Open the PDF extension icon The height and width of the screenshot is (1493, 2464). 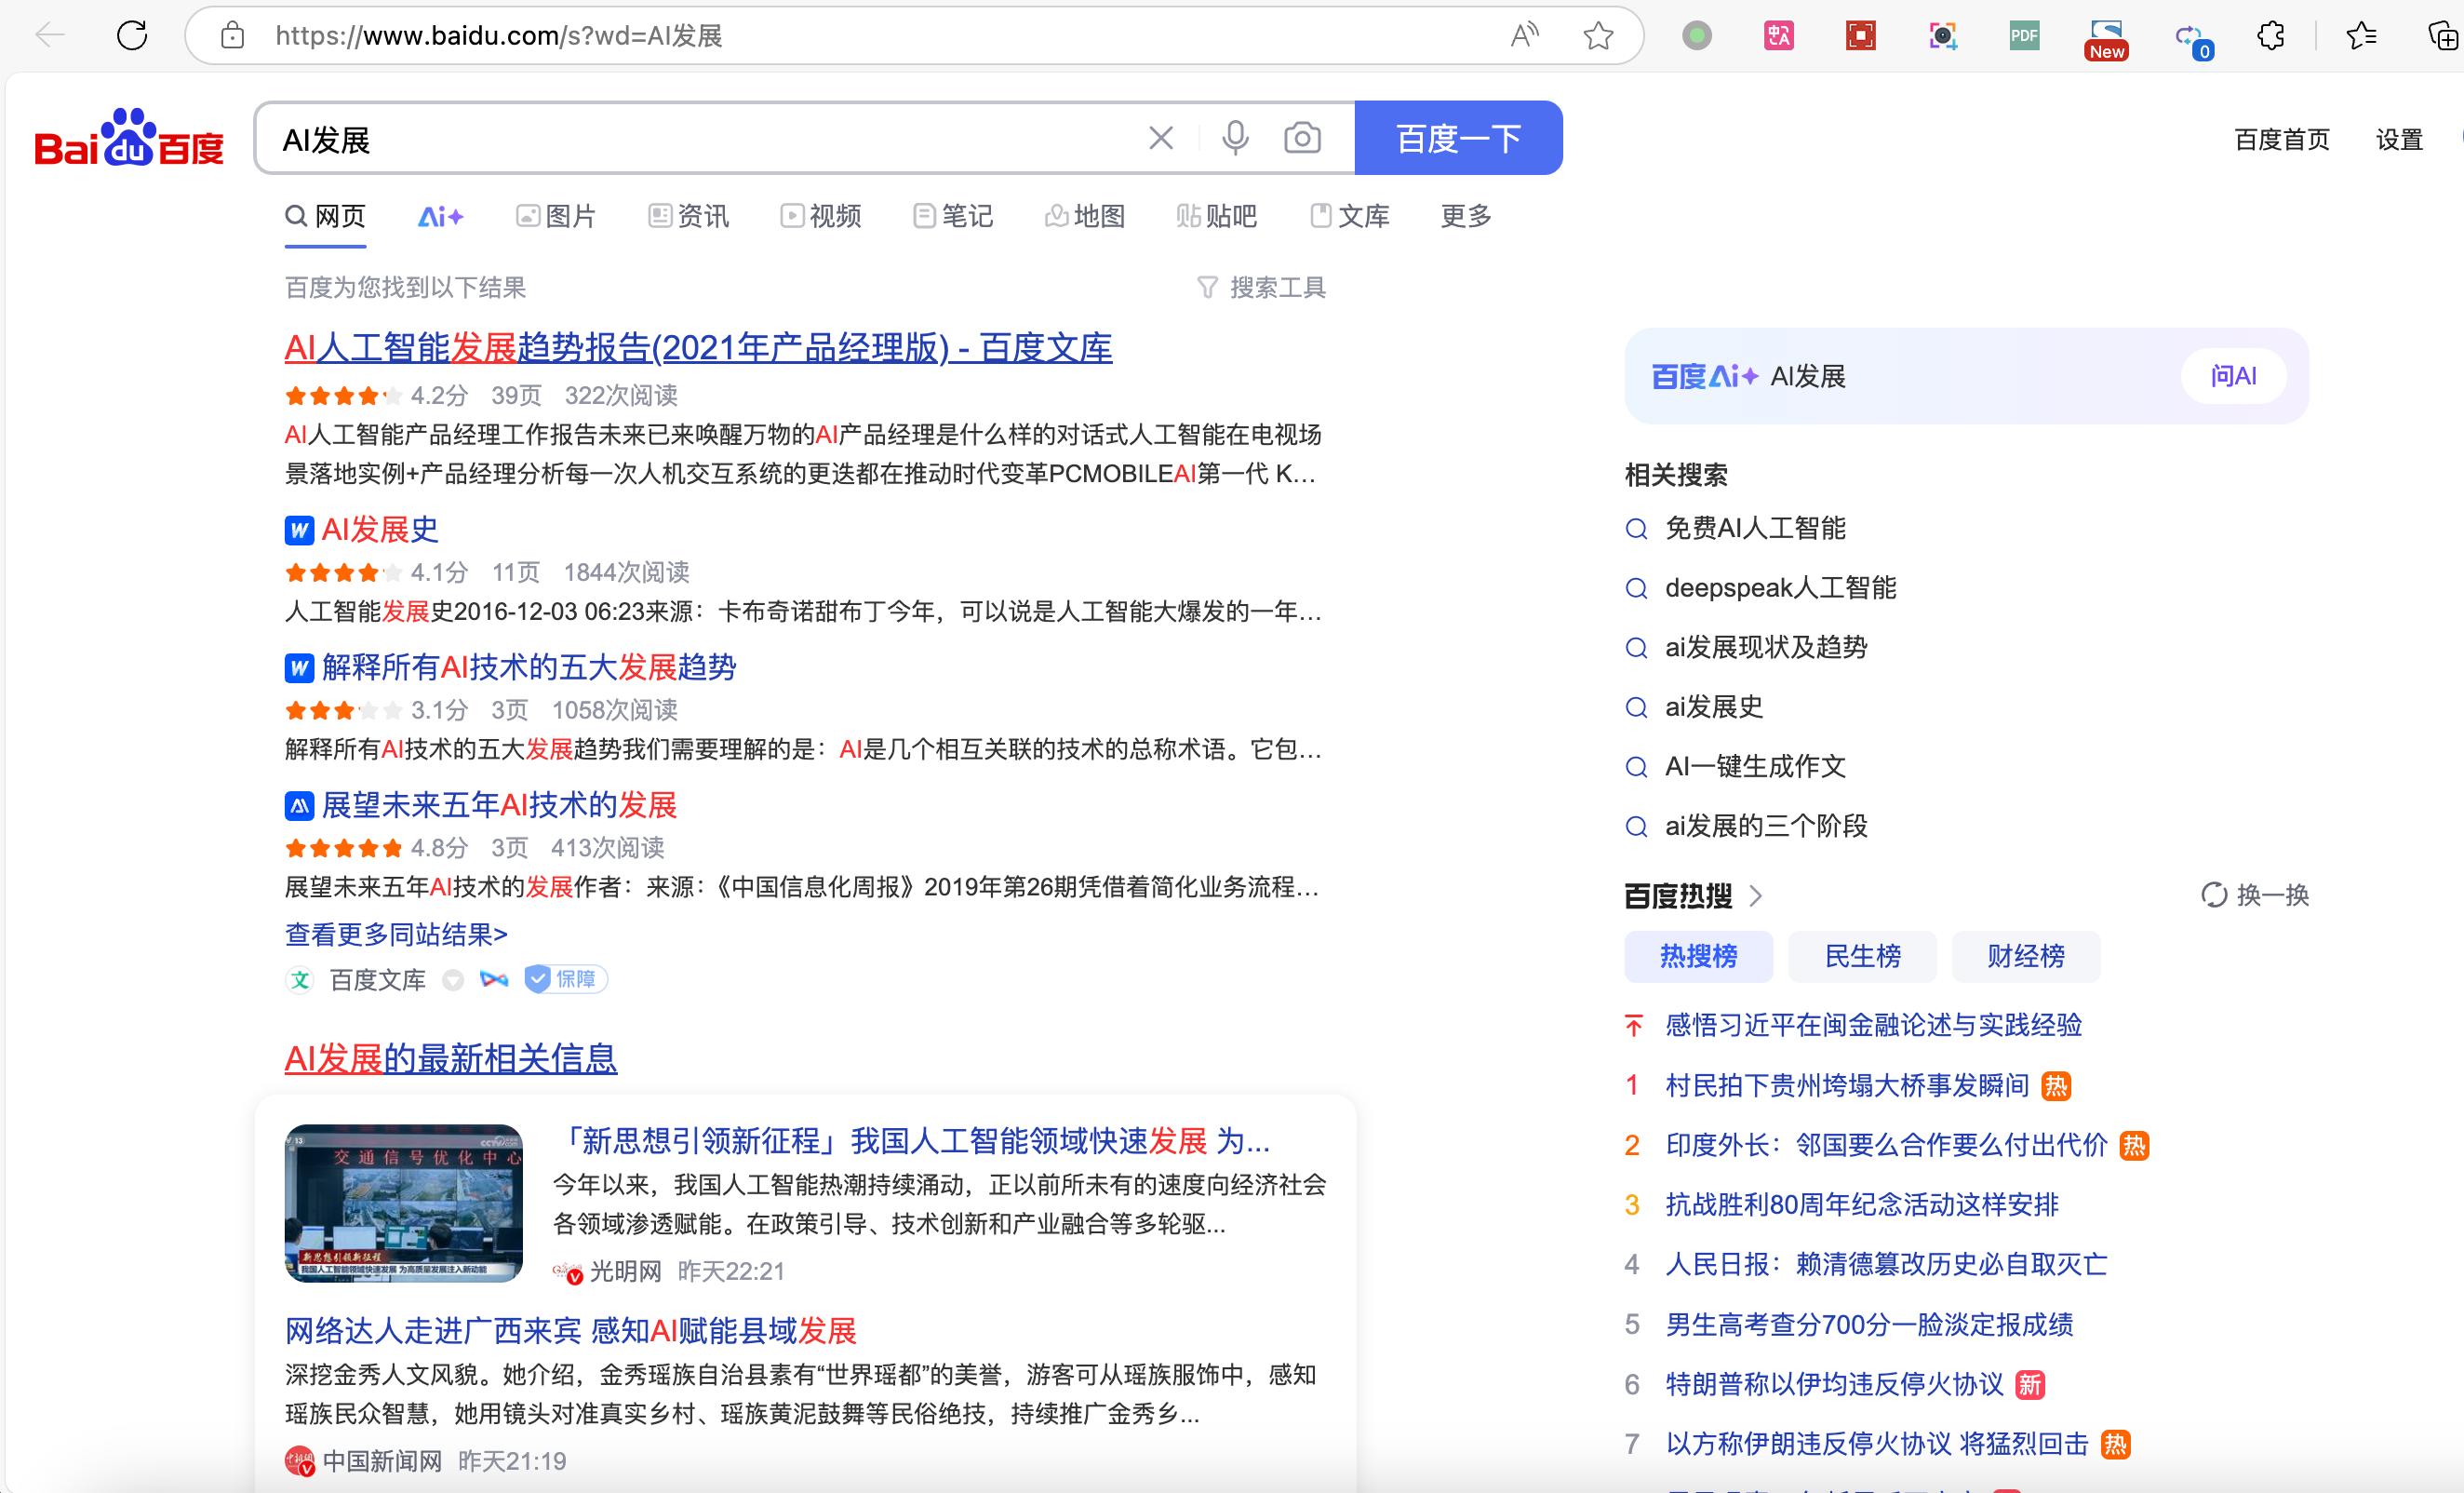pyautogui.click(x=2024, y=36)
